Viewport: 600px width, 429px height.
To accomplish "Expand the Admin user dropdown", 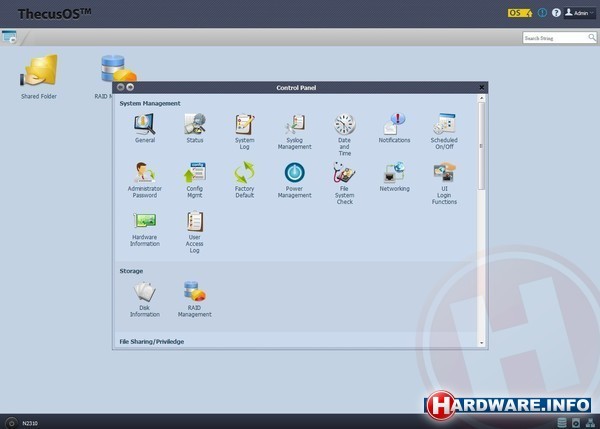I will click(x=579, y=13).
